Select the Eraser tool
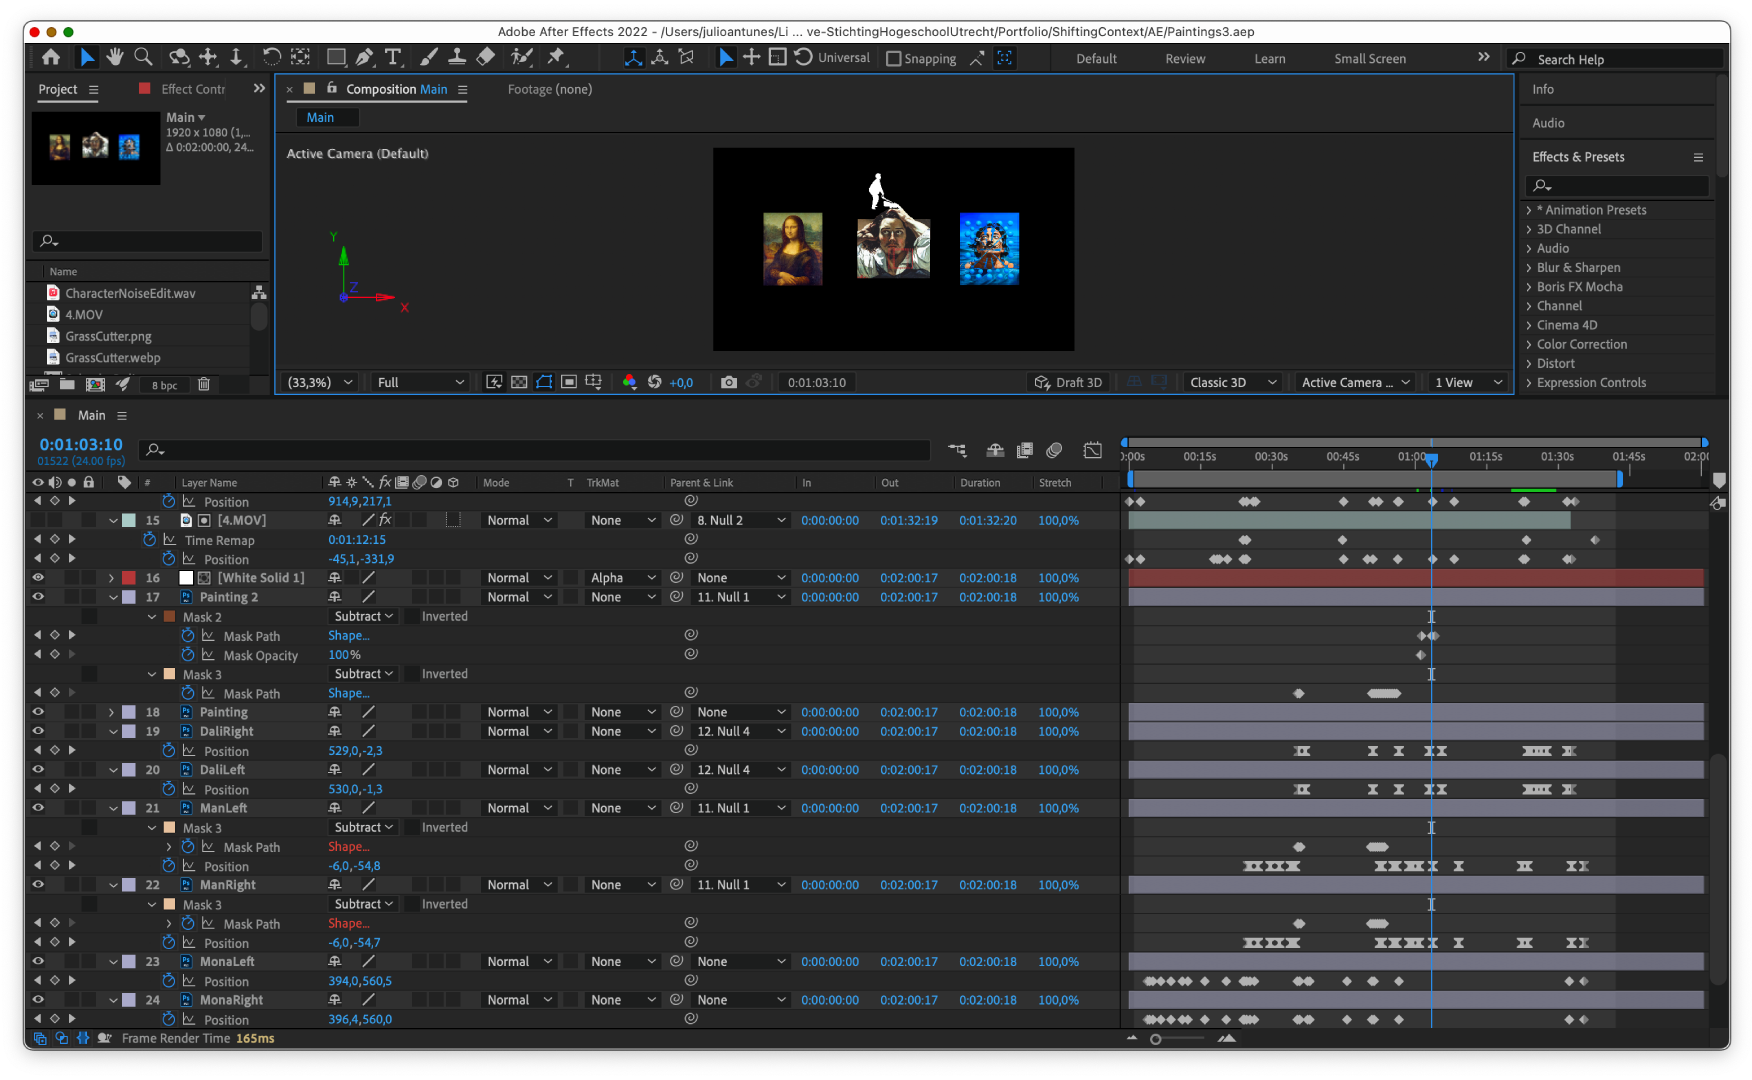The height and width of the screenshot is (1080, 1752). (486, 57)
